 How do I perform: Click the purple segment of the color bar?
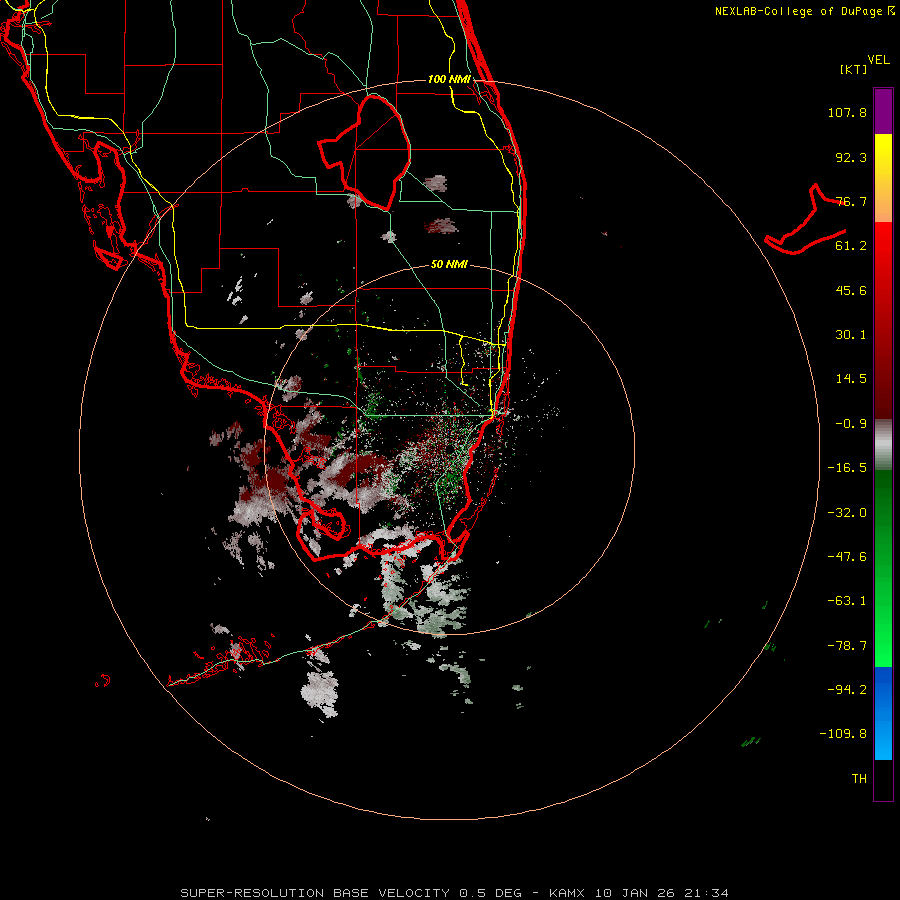point(883,111)
